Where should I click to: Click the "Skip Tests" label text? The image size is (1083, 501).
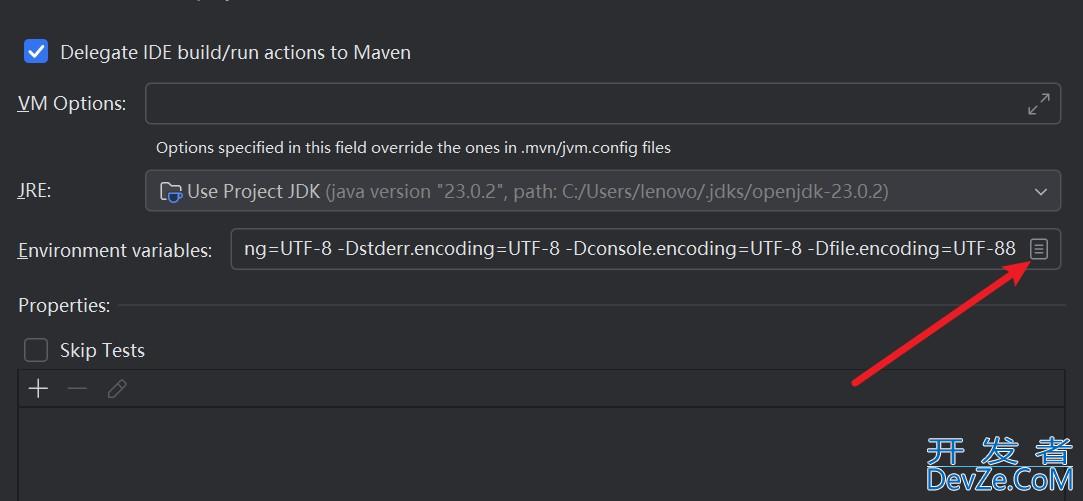102,350
